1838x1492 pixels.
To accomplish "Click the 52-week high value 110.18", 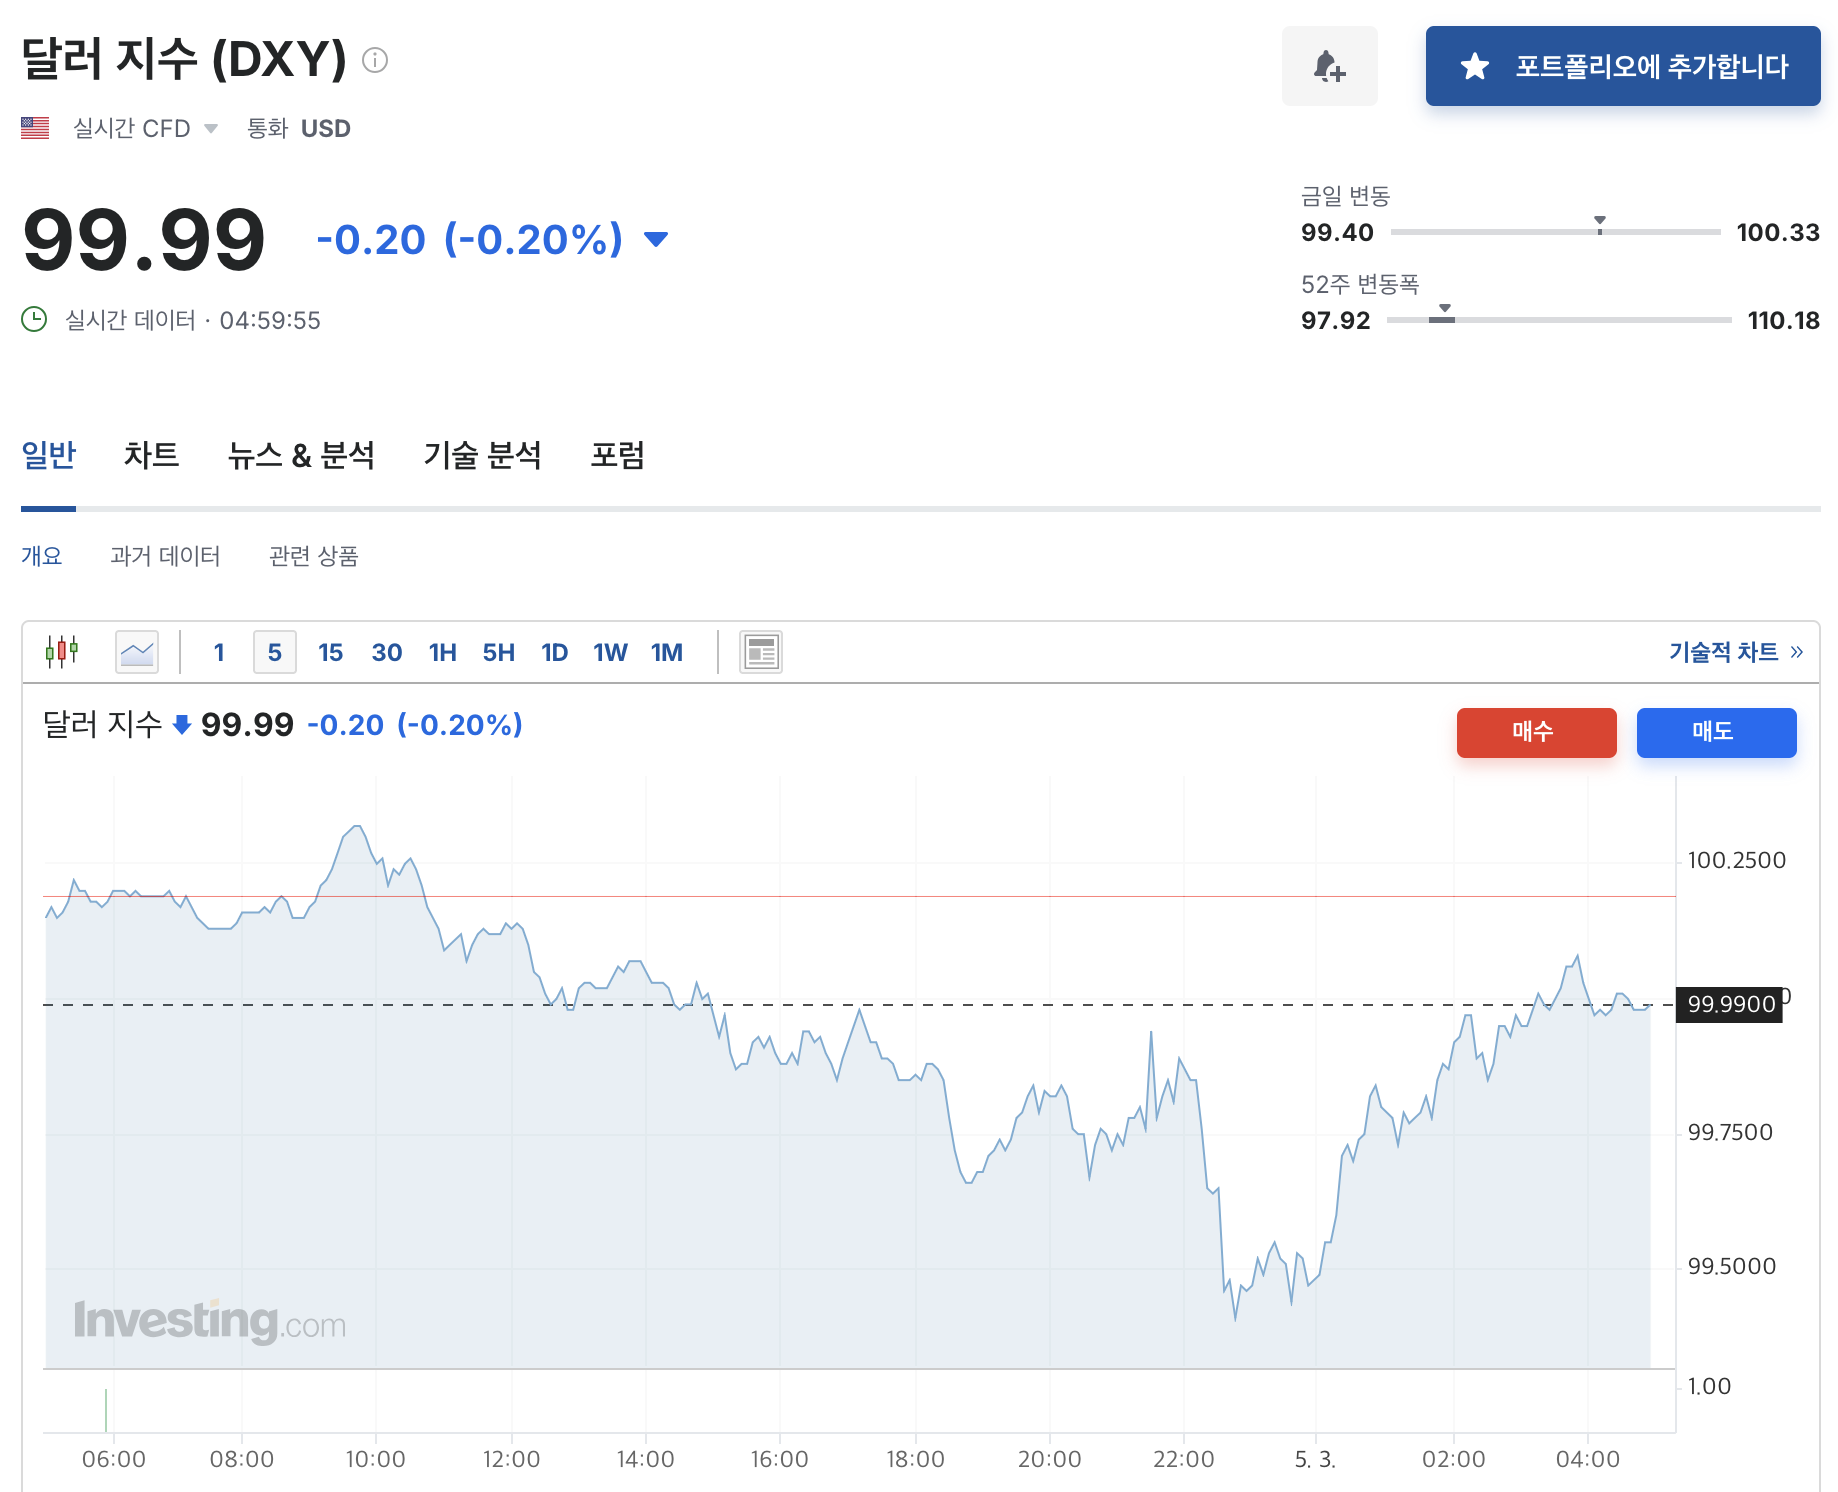I will pos(1783,320).
